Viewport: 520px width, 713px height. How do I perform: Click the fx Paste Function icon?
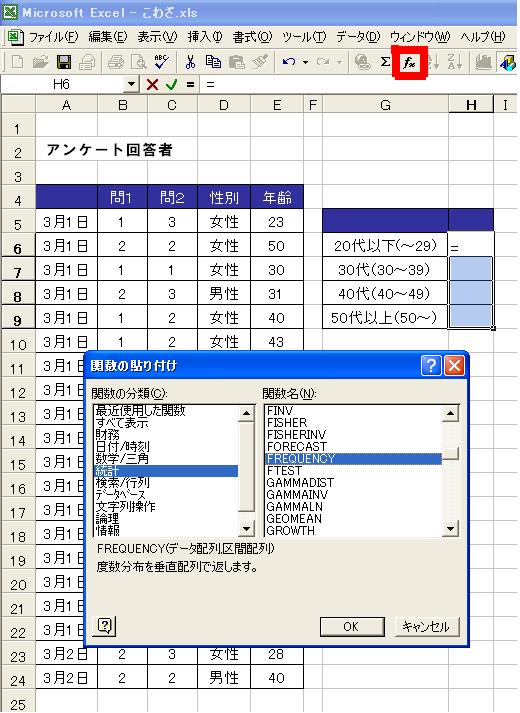tap(410, 63)
